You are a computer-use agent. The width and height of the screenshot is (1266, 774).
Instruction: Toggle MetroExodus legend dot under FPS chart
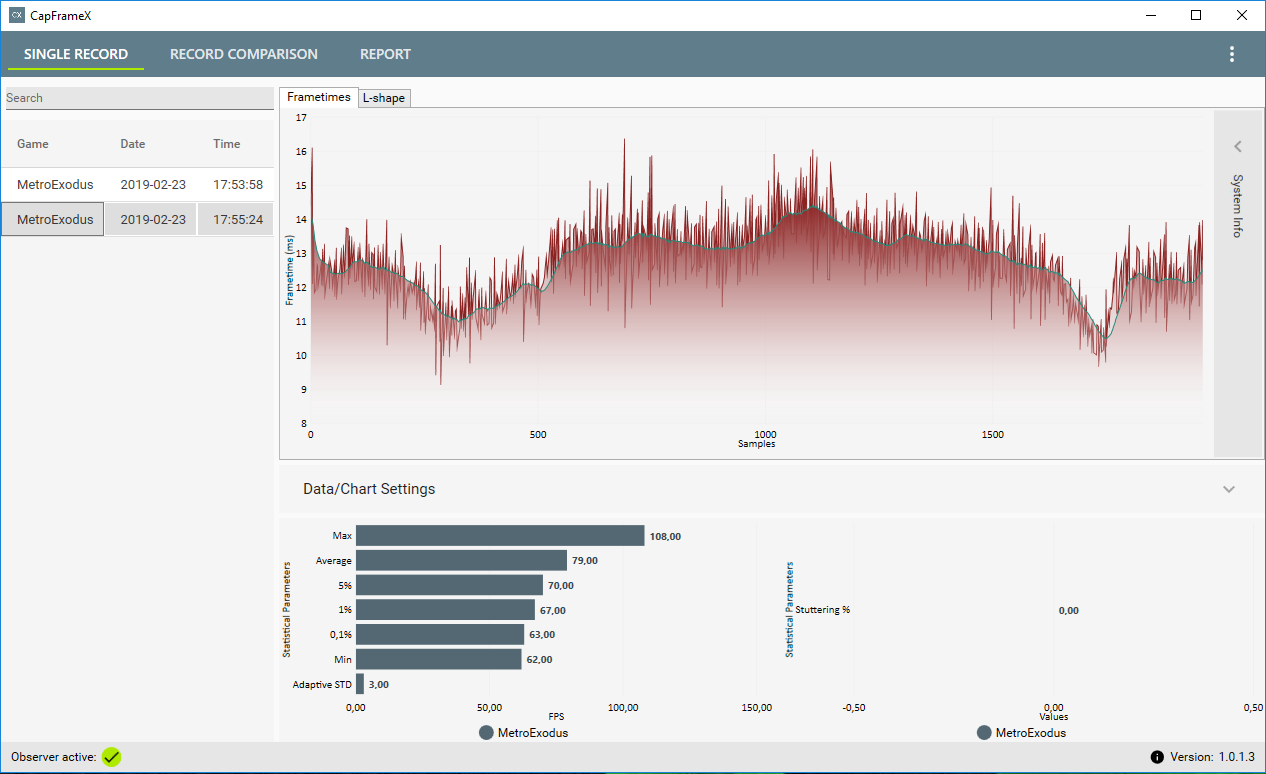(x=486, y=733)
